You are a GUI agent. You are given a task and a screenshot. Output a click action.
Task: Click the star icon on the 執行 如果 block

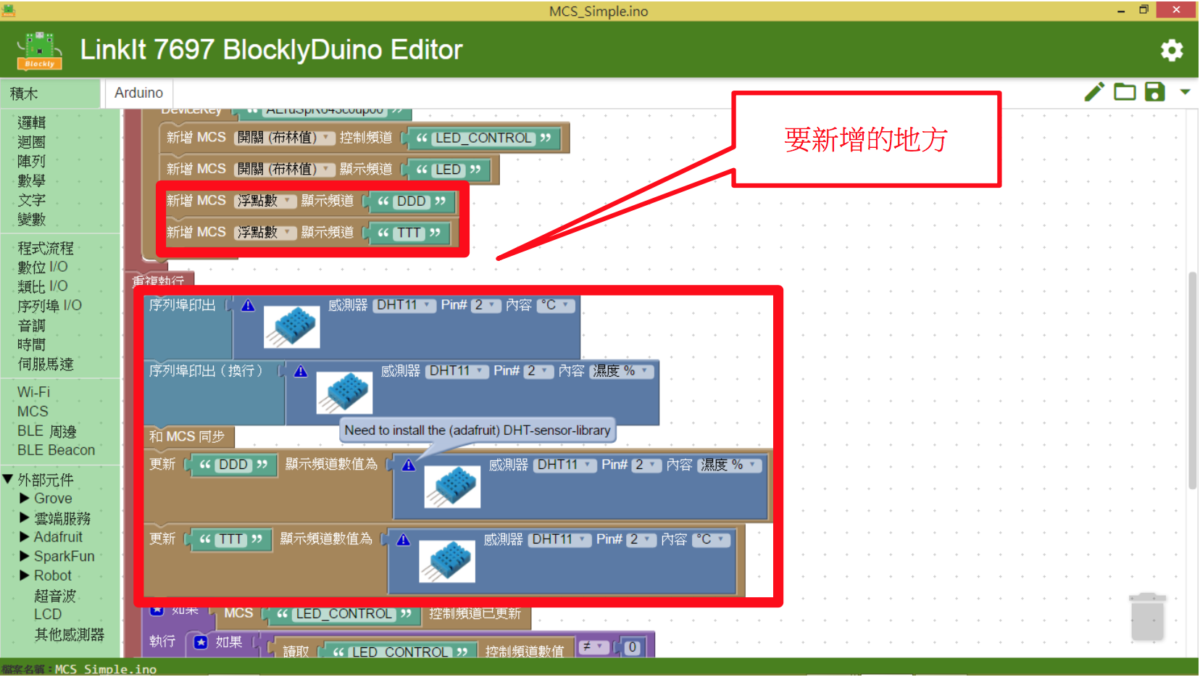pyautogui.click(x=200, y=642)
